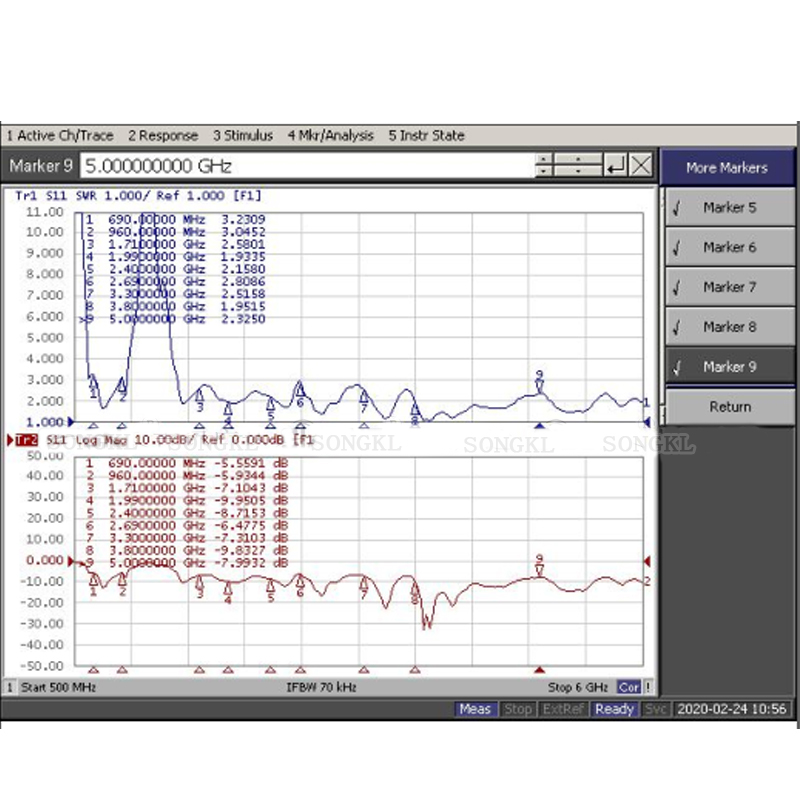
Task: Open the Mkr/Analysis menu
Action: (x=331, y=136)
